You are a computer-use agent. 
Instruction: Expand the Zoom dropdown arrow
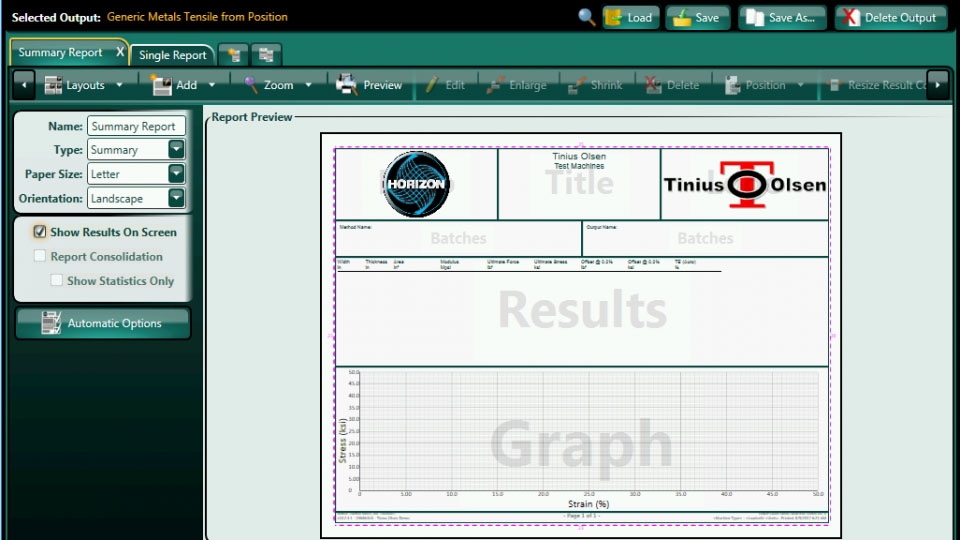click(x=309, y=85)
